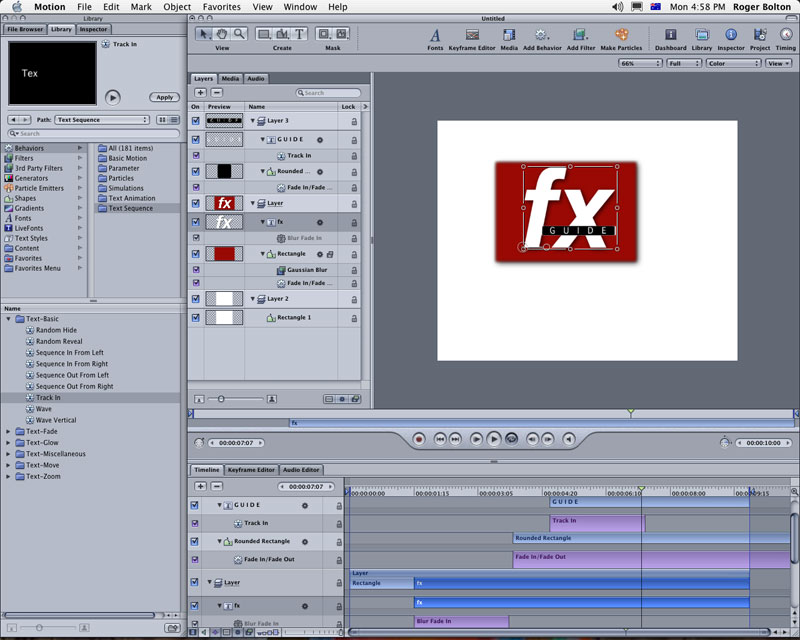
Task: Open the Color channels dropdown
Action: (733, 63)
